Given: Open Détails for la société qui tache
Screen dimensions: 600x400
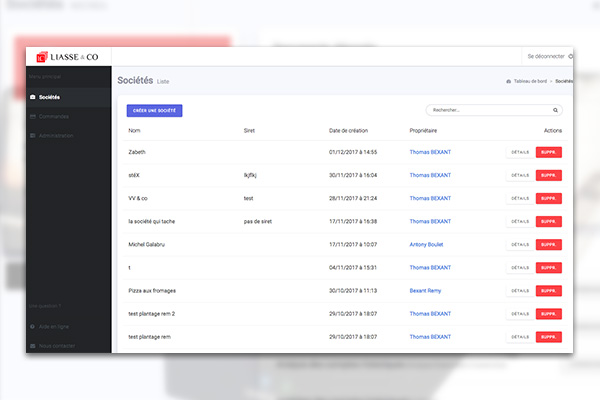Looking at the screenshot, I should [x=520, y=222].
